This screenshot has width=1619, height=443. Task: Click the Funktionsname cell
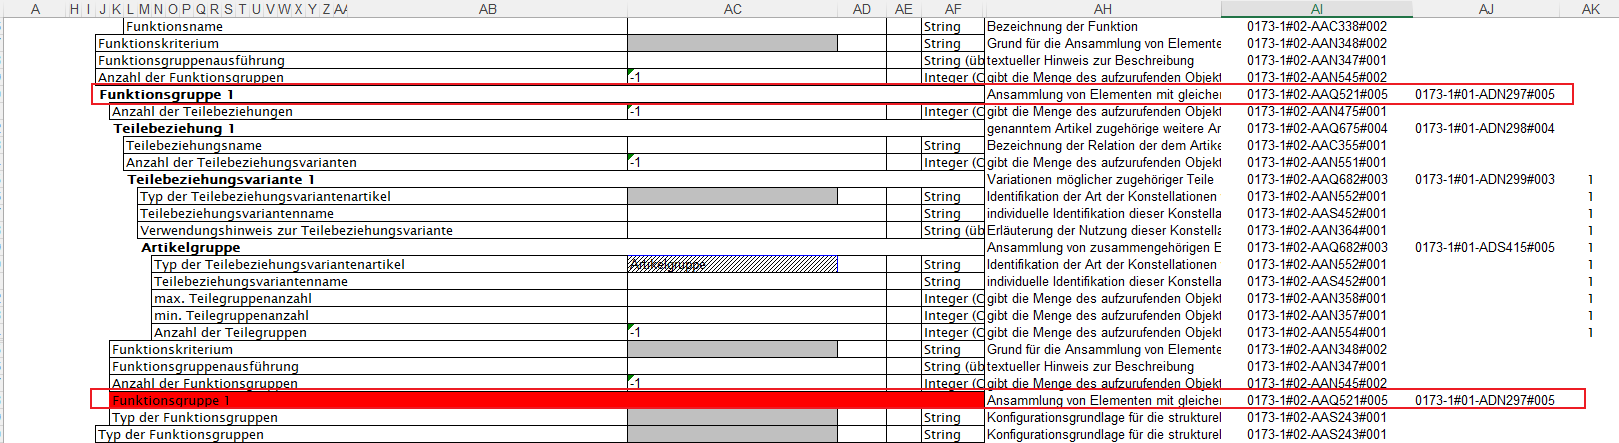(x=174, y=27)
